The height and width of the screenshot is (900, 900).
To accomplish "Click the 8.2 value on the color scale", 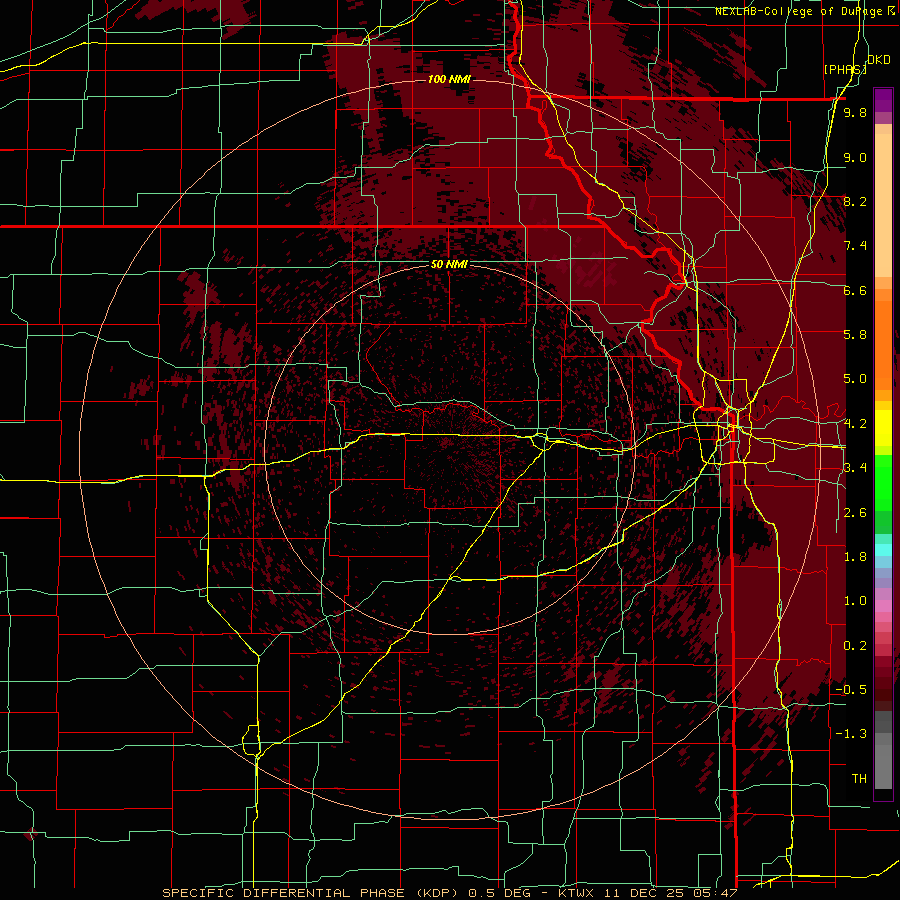I will pyautogui.click(x=855, y=201).
